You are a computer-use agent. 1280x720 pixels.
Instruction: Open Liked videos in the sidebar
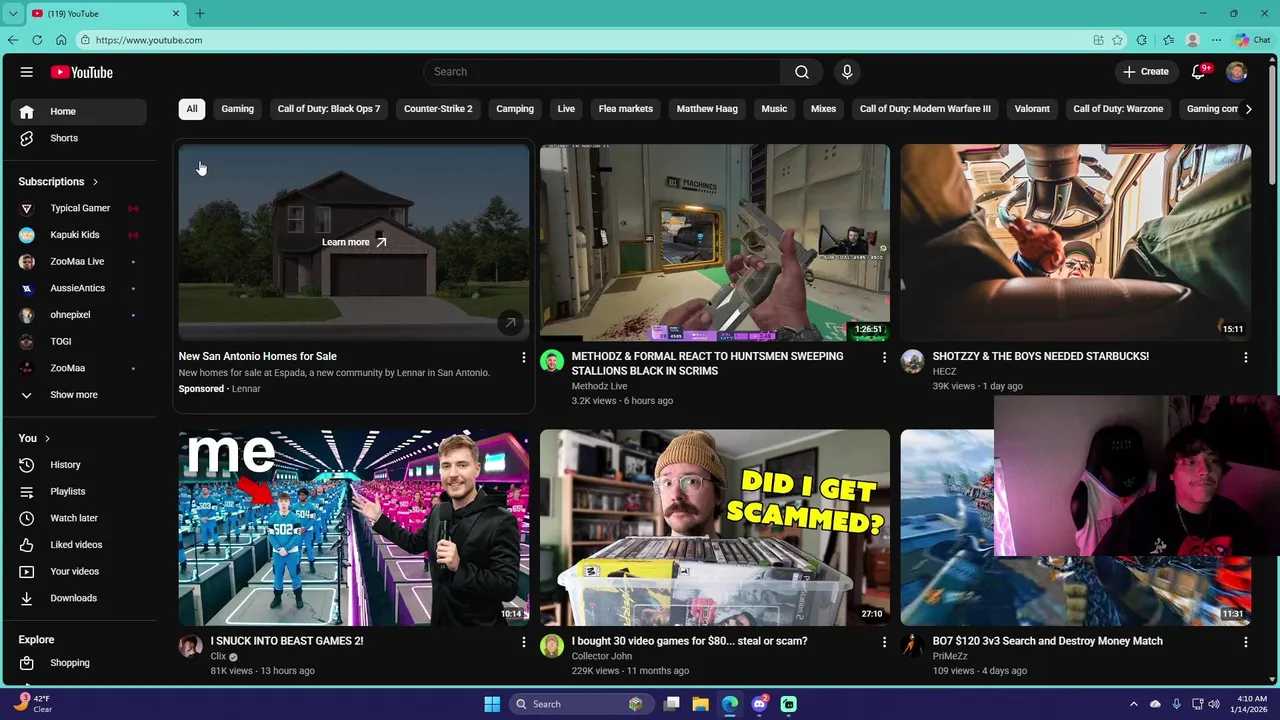79,545
